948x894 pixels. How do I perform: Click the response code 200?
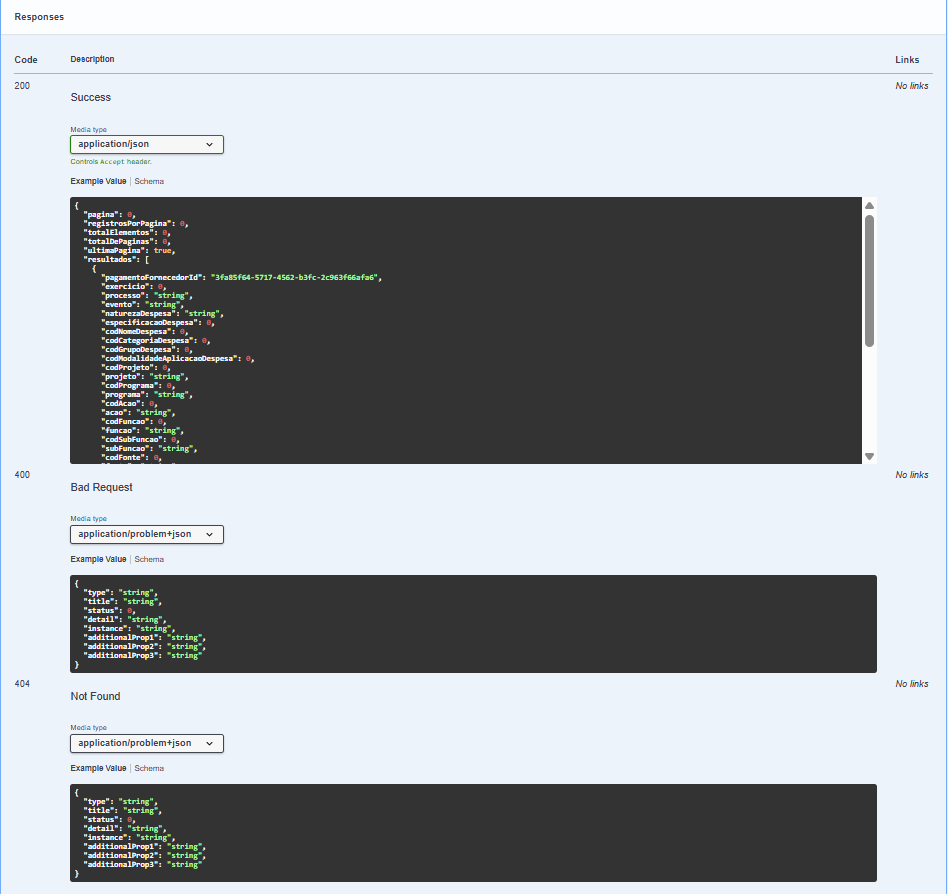click(x=22, y=86)
